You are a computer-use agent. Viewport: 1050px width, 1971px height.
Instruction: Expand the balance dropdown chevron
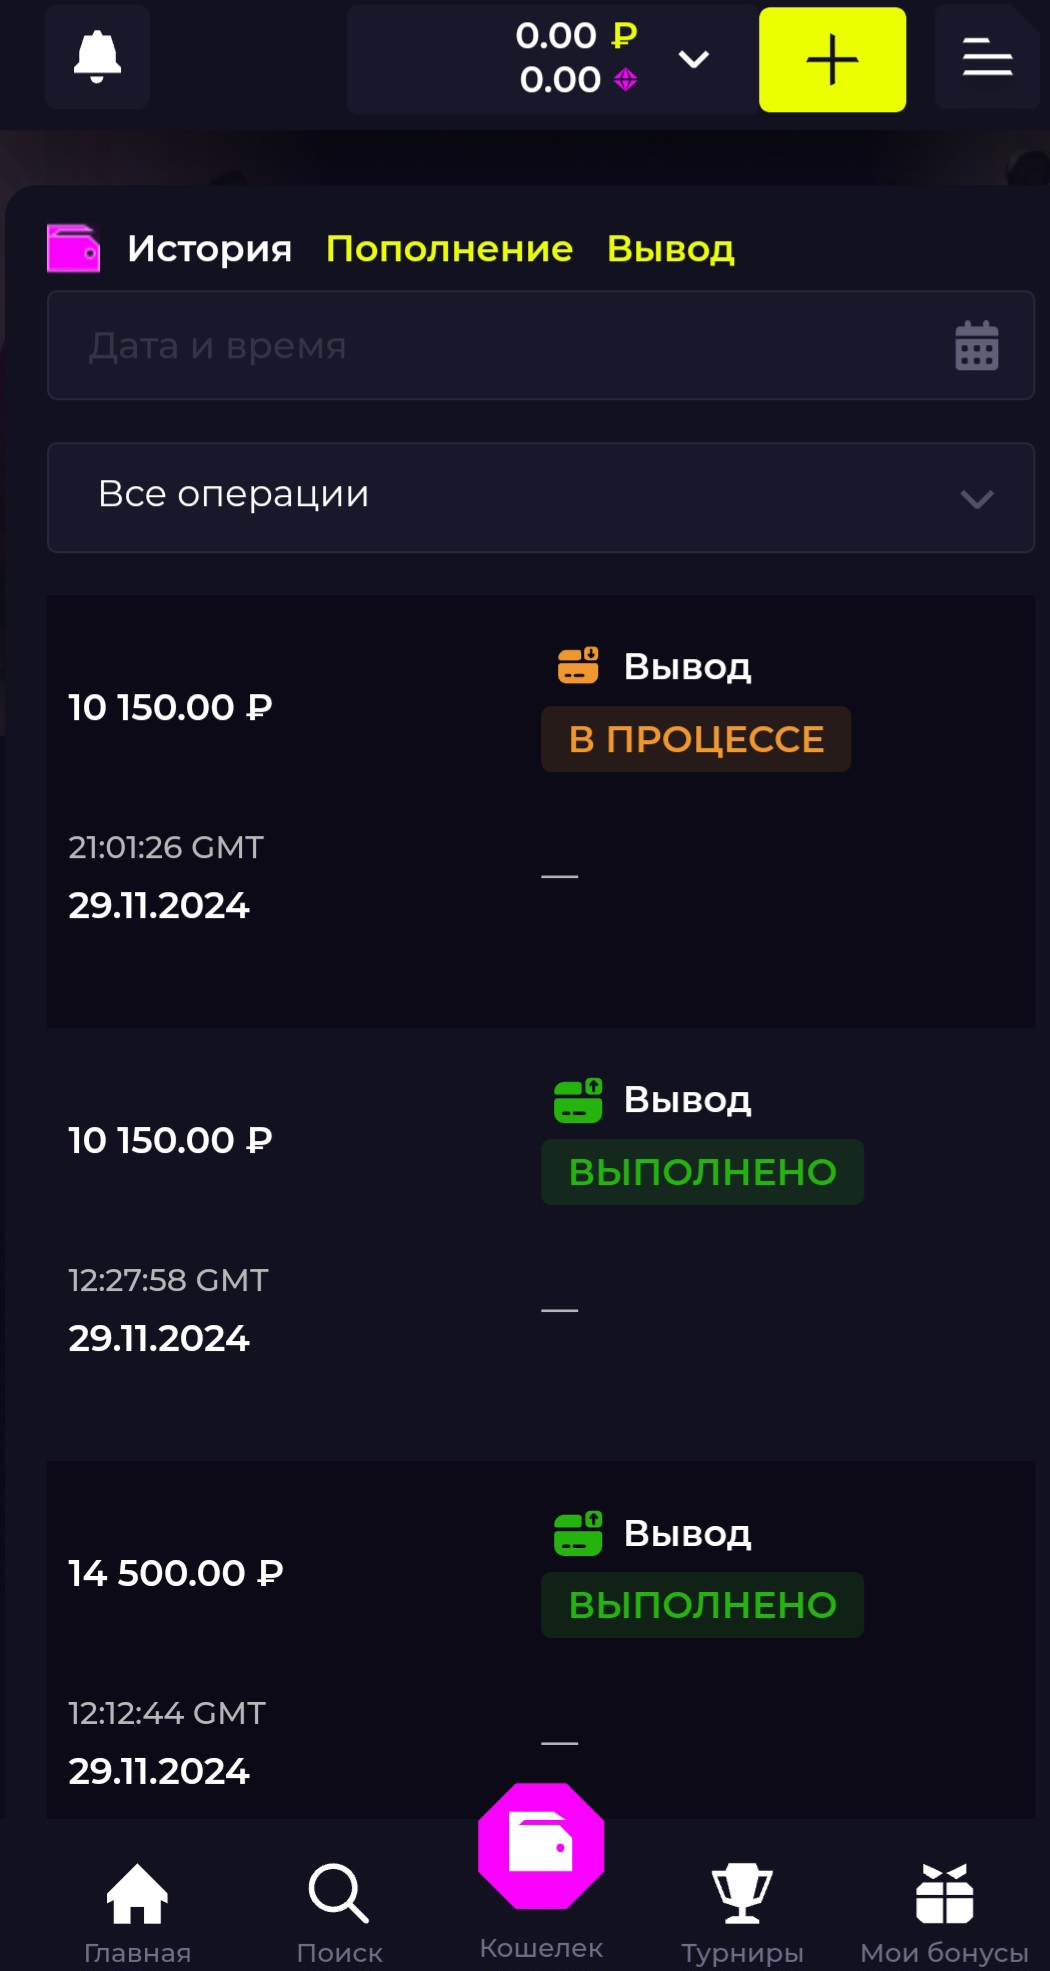tap(693, 60)
